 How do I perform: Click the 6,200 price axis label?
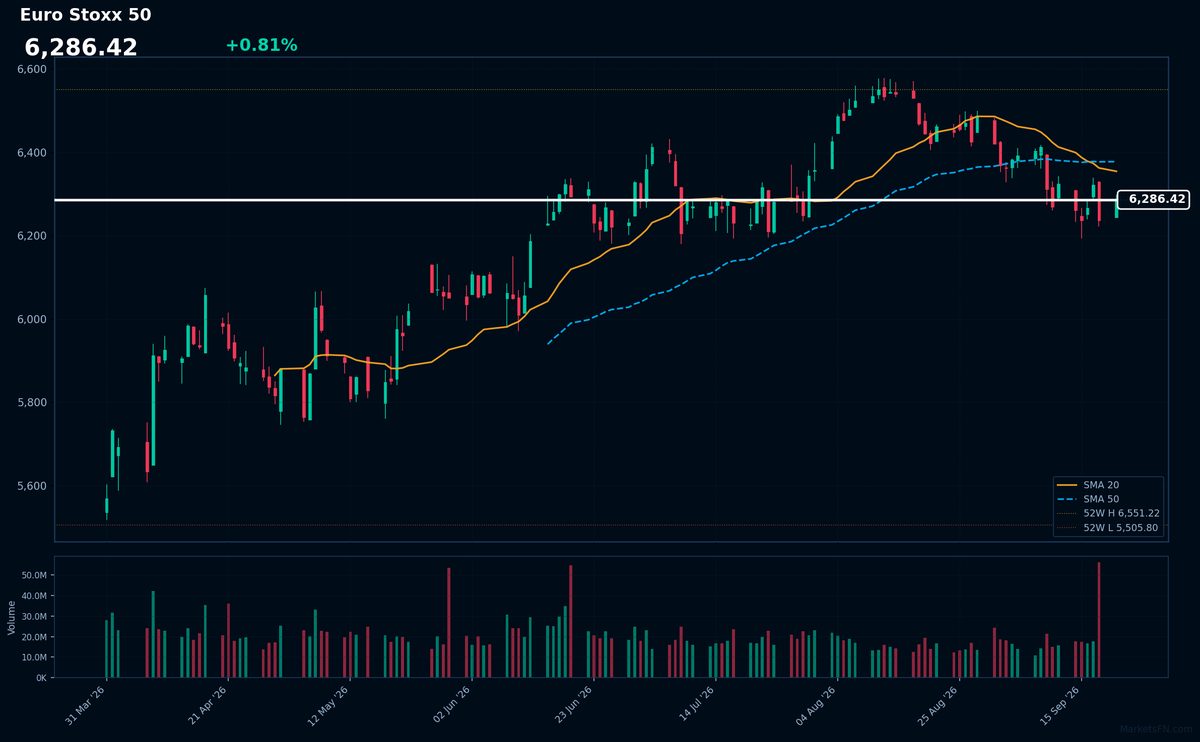pos(32,236)
